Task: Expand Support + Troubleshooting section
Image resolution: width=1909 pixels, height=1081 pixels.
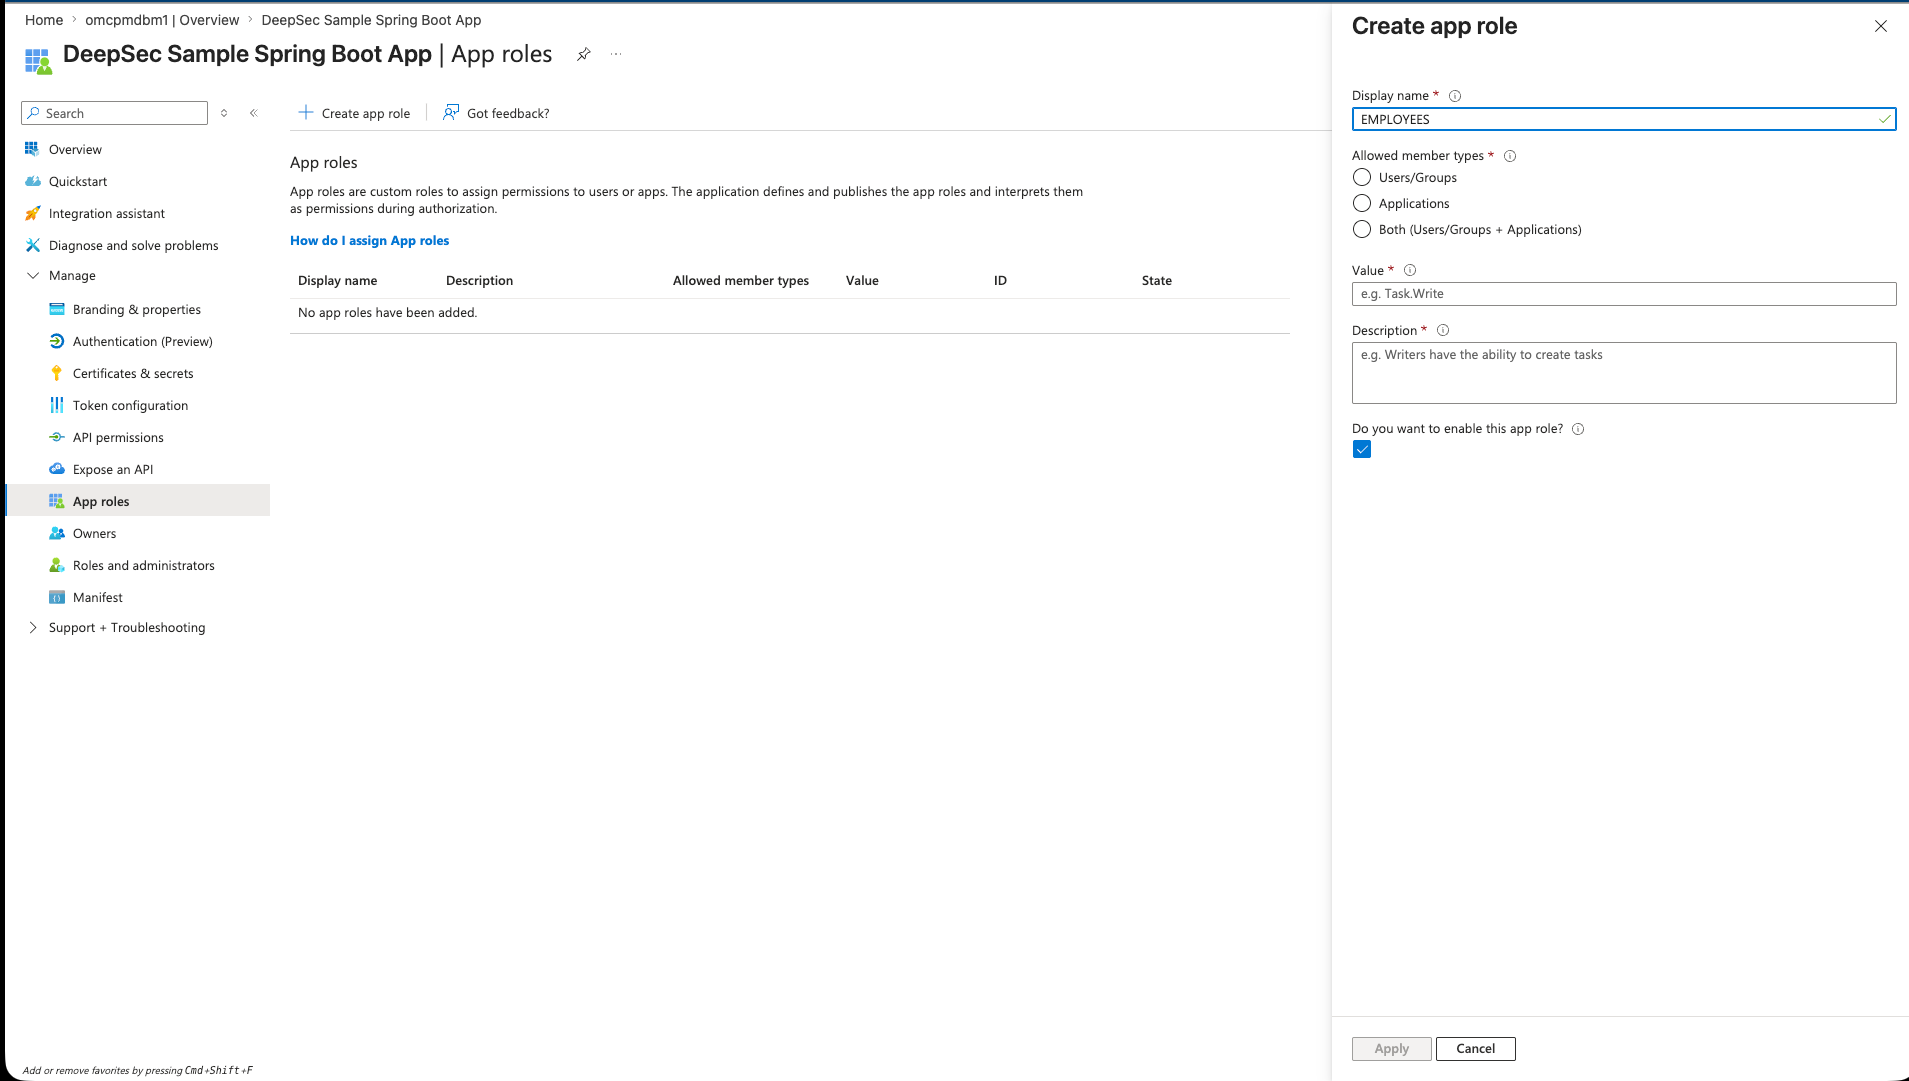Action: click(x=33, y=627)
